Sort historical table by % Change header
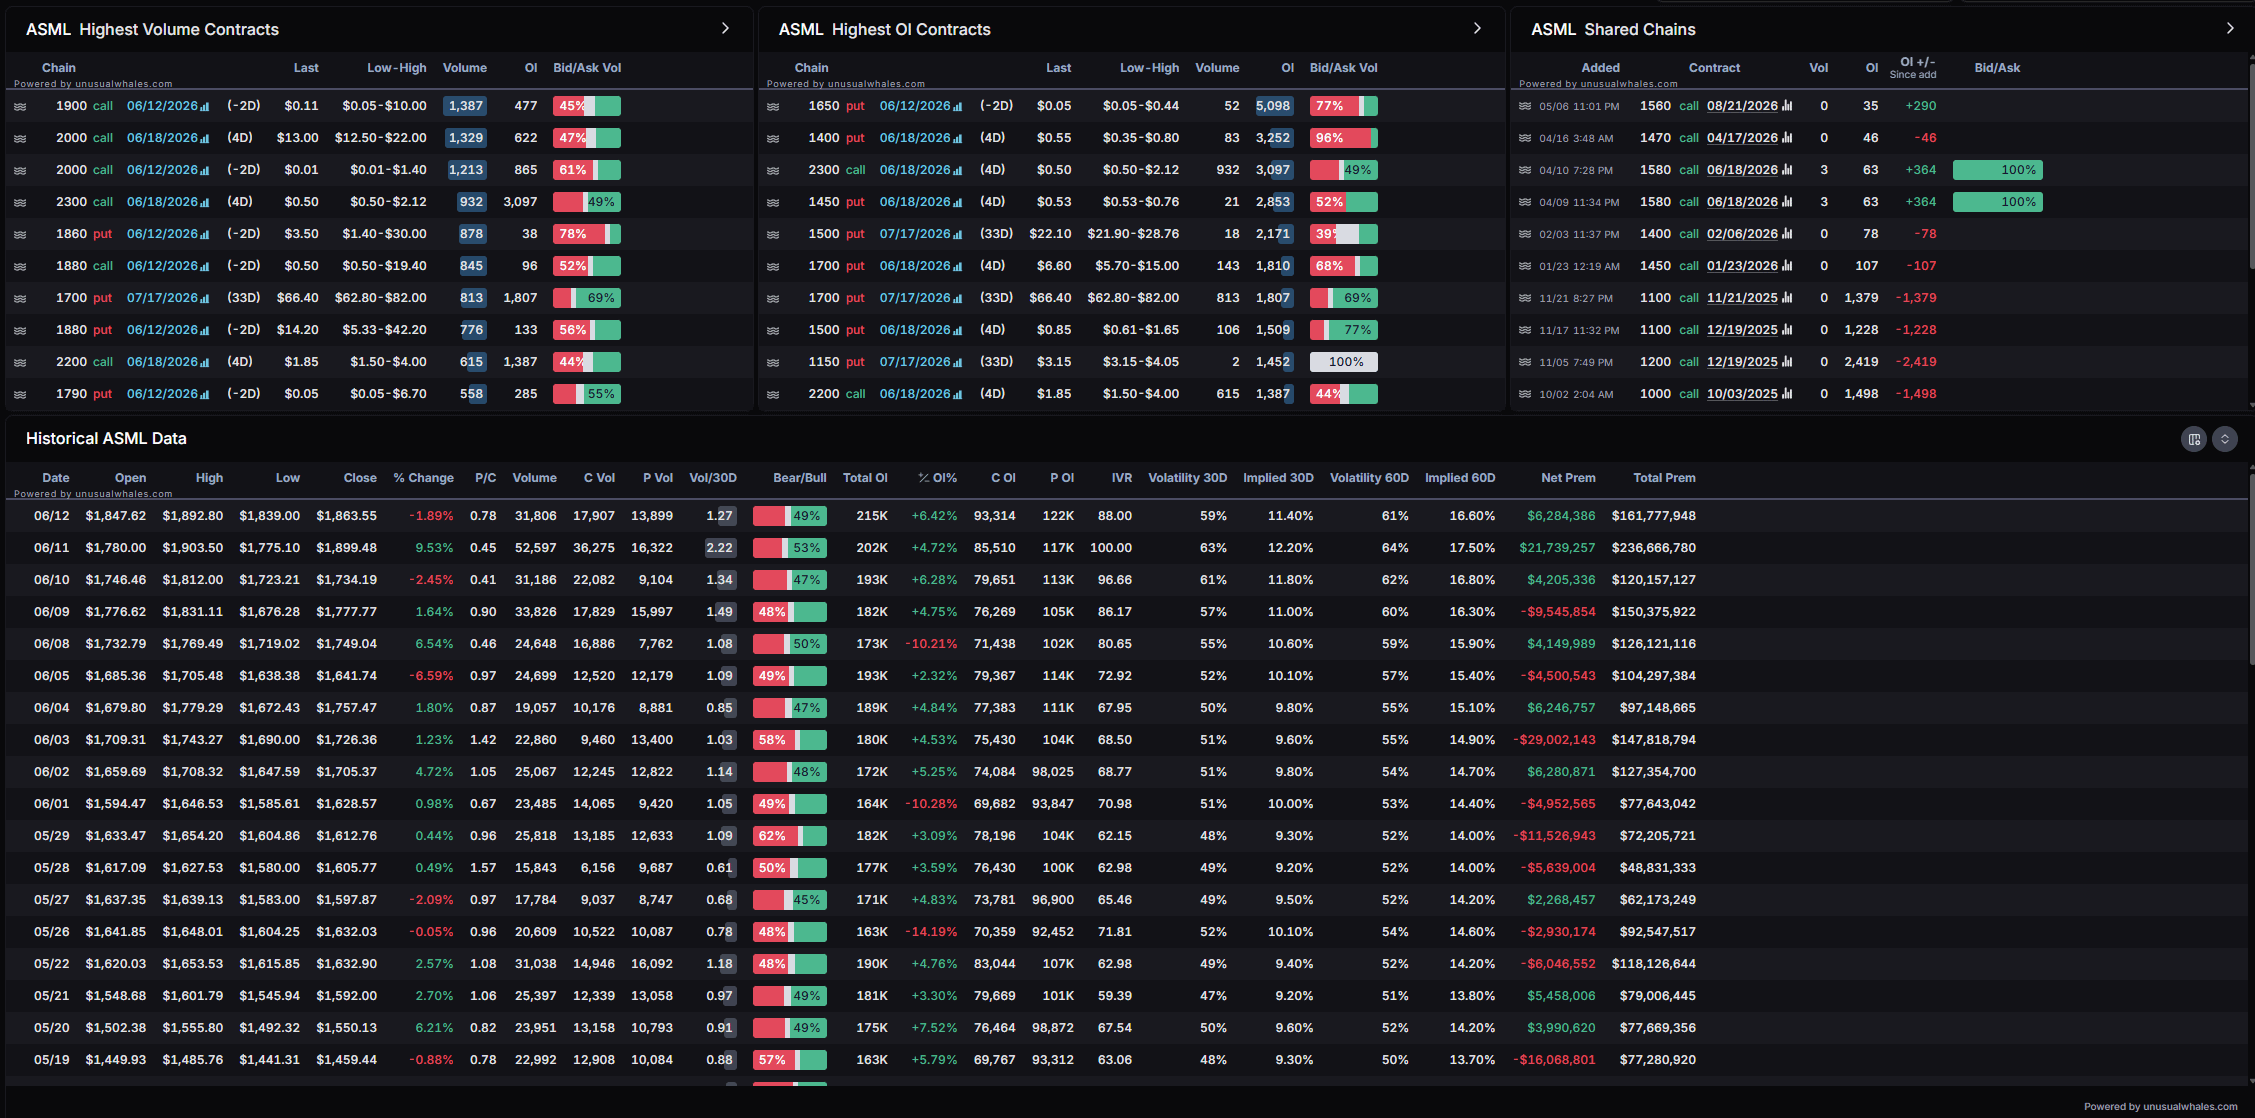Screen dimensions: 2255x1118 click(x=423, y=478)
